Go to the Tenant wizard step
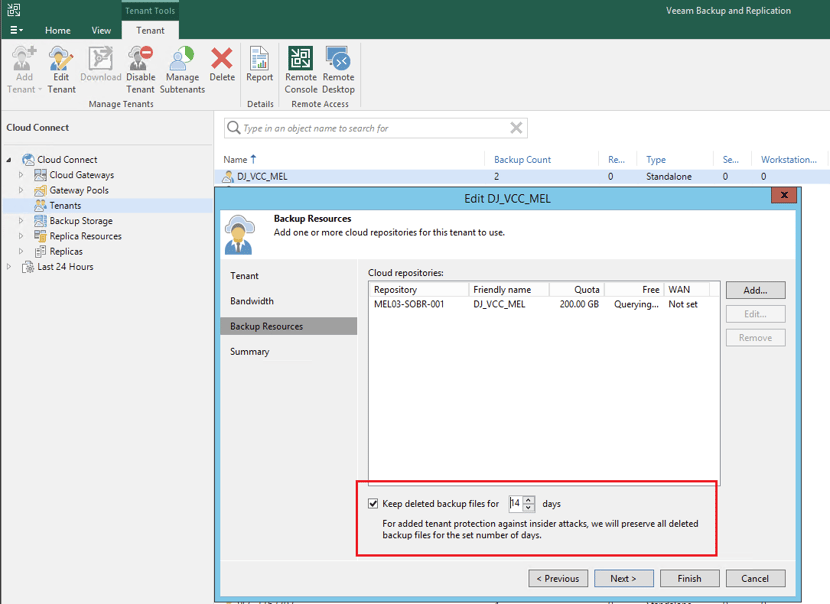This screenshot has height=604, width=830. tap(245, 276)
